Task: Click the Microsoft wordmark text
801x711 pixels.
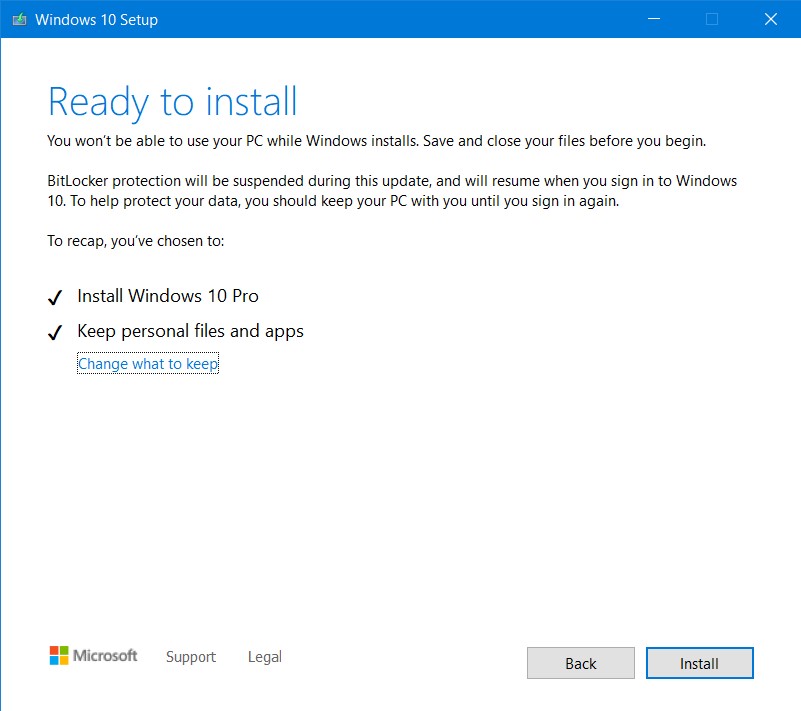Action: [105, 655]
